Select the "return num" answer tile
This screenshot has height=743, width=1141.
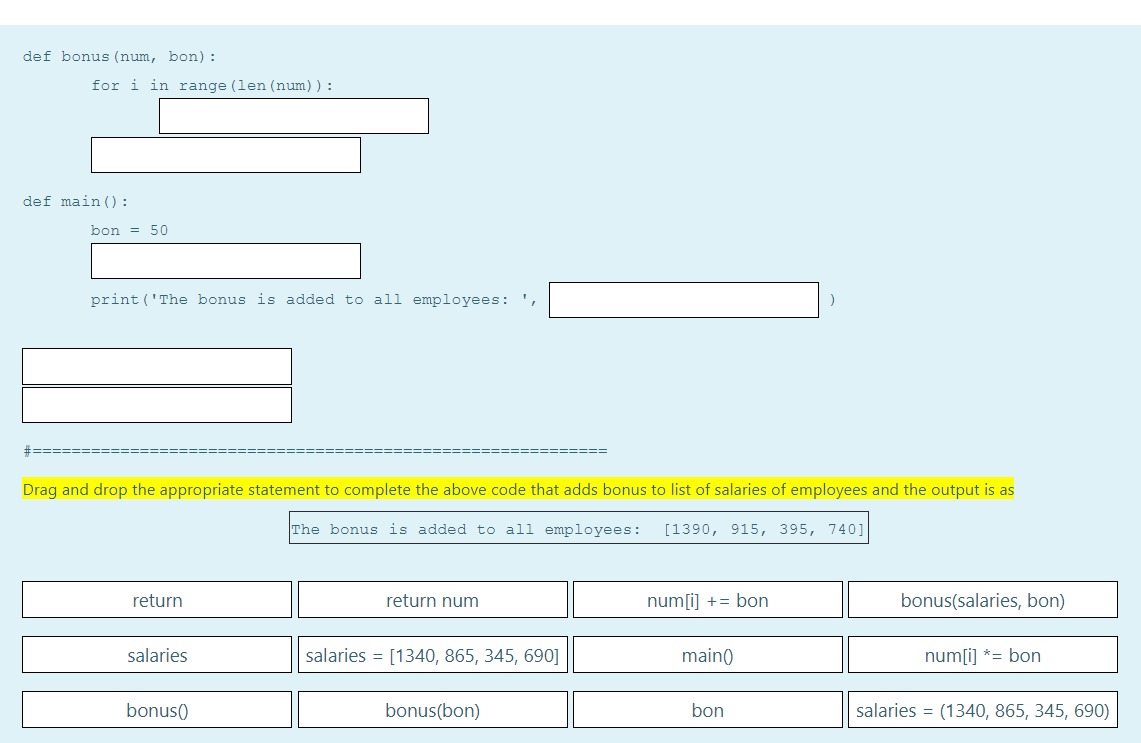pos(432,599)
